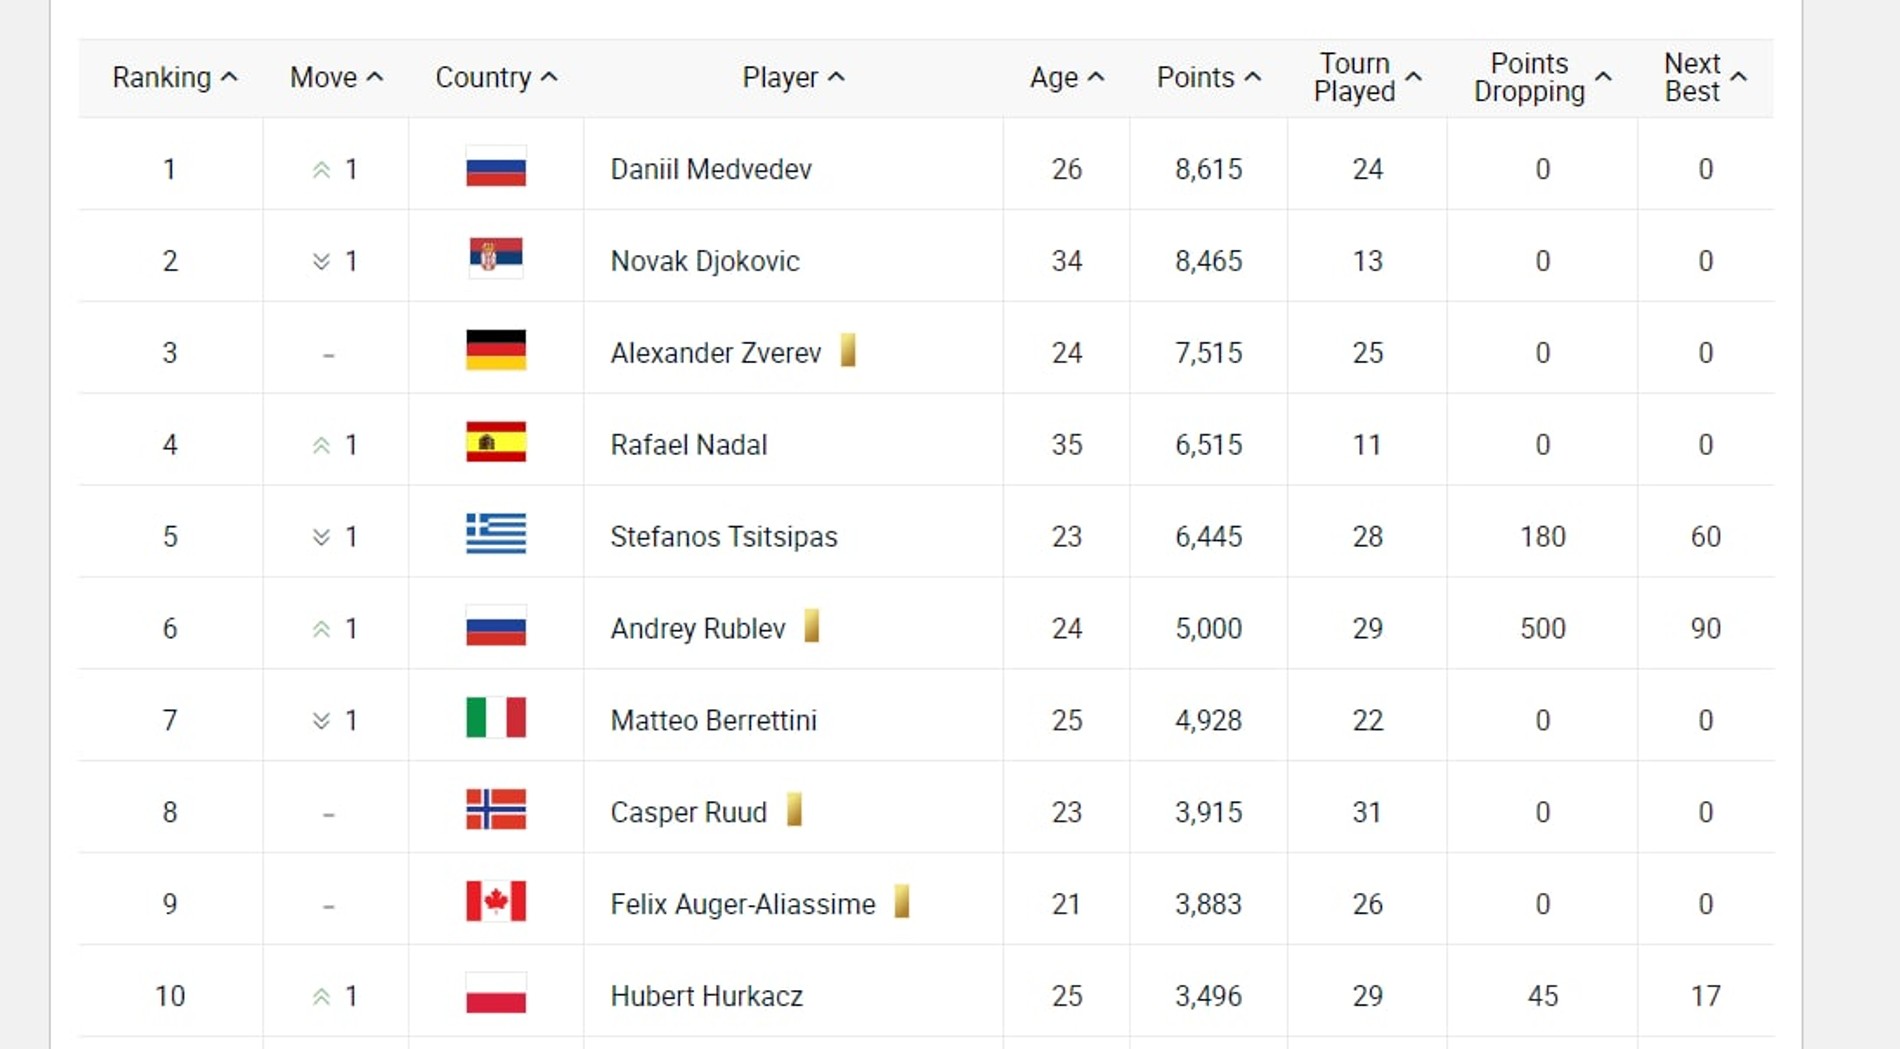
Task: Click the Spanish flag in Nadal's row
Action: pyautogui.click(x=495, y=443)
